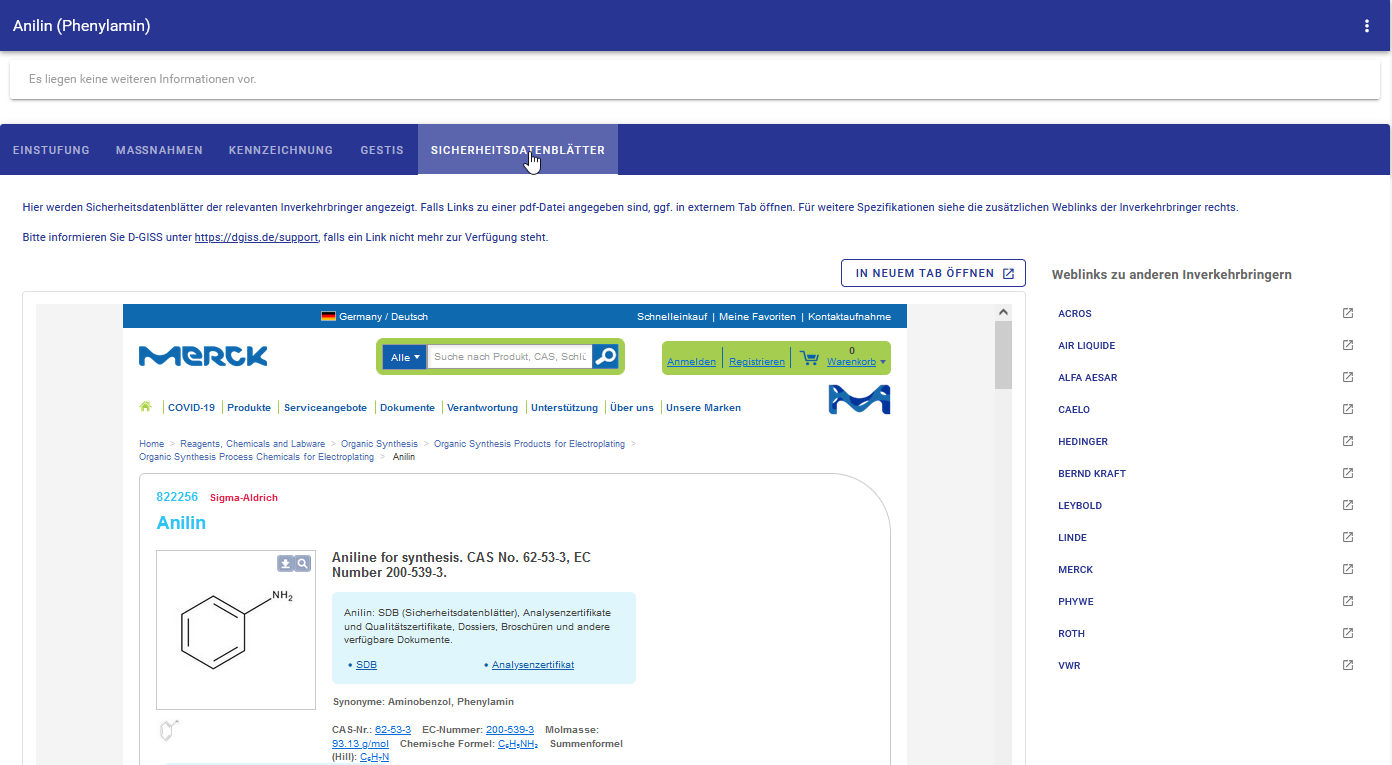Open the three-dot options menu
This screenshot has width=1392, height=765.
point(1367,26)
